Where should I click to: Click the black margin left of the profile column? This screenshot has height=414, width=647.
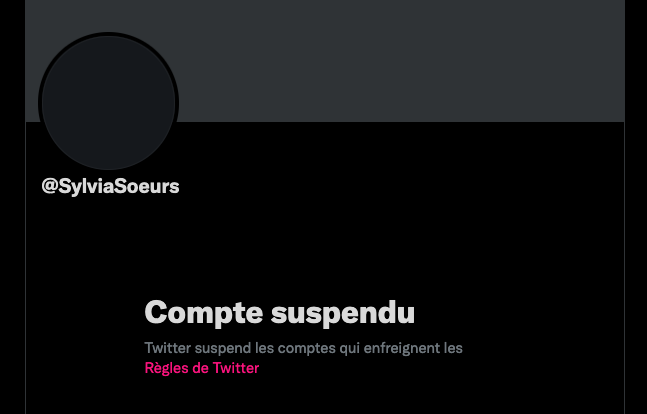click(x=12, y=207)
